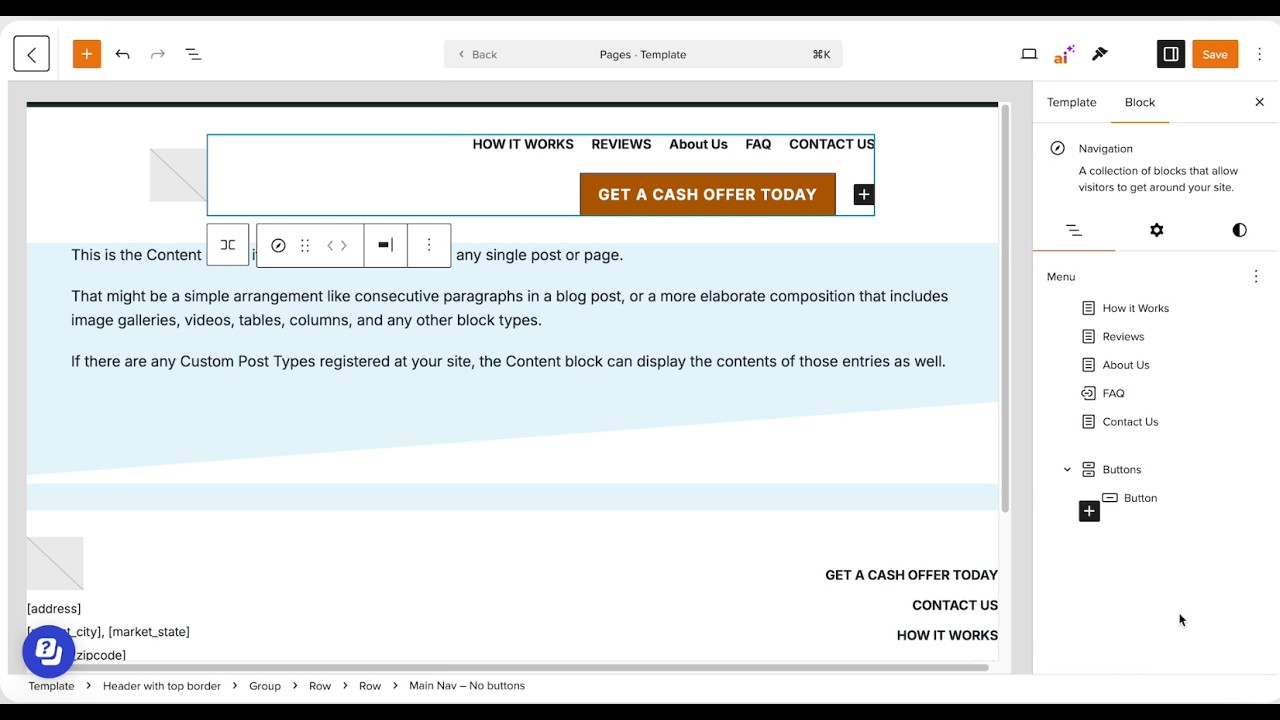Select Group in the breadcrumb

point(265,686)
